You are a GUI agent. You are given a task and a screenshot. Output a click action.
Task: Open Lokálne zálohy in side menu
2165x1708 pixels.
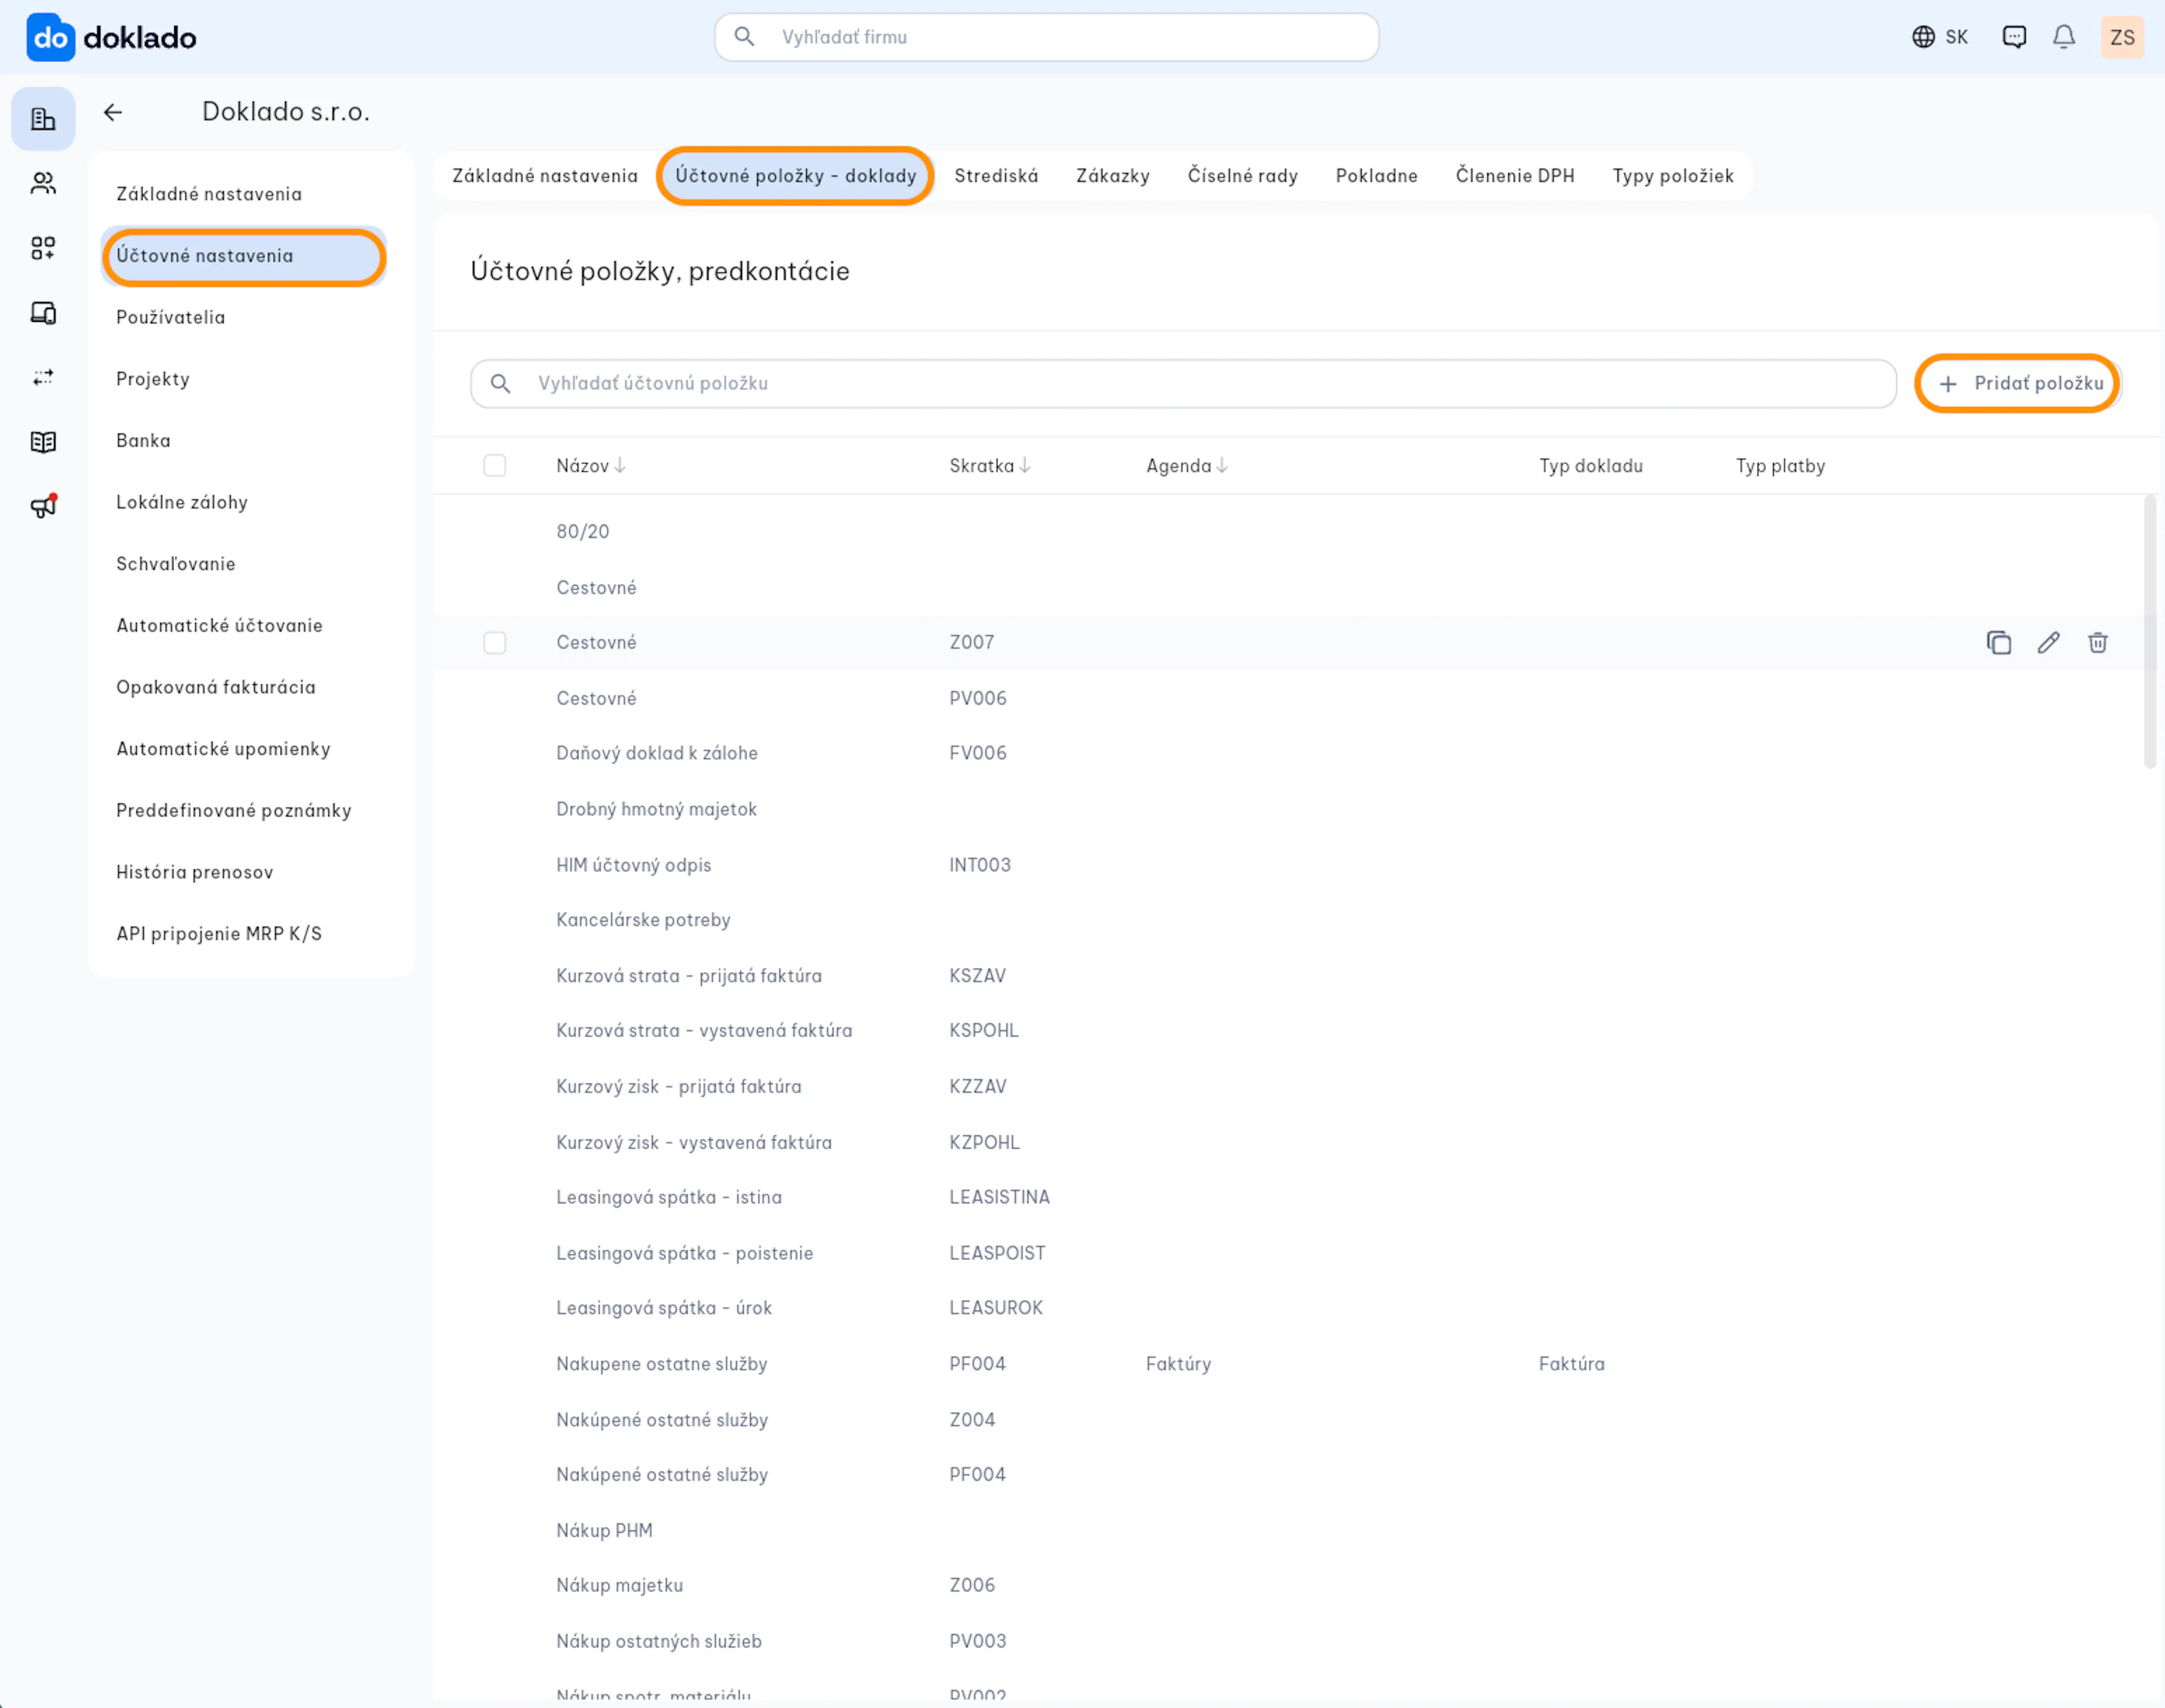(x=244, y=502)
